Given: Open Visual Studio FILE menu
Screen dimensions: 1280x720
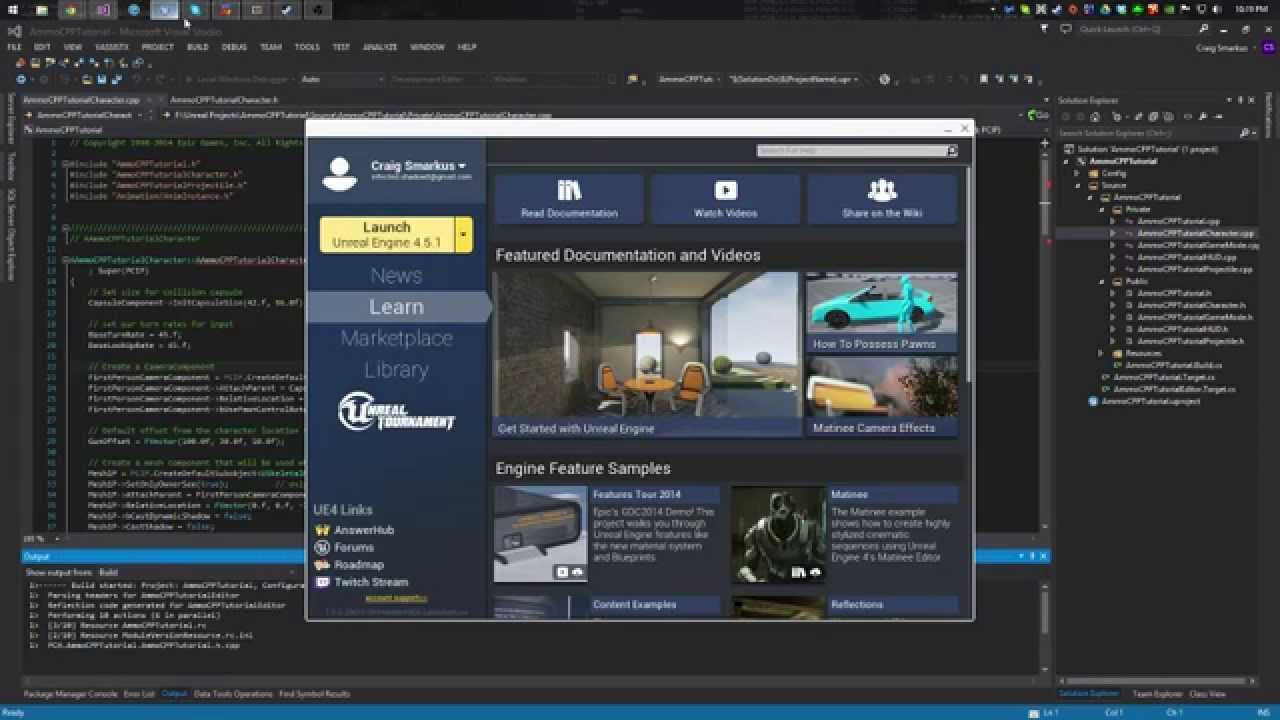Looking at the screenshot, I should 14,47.
